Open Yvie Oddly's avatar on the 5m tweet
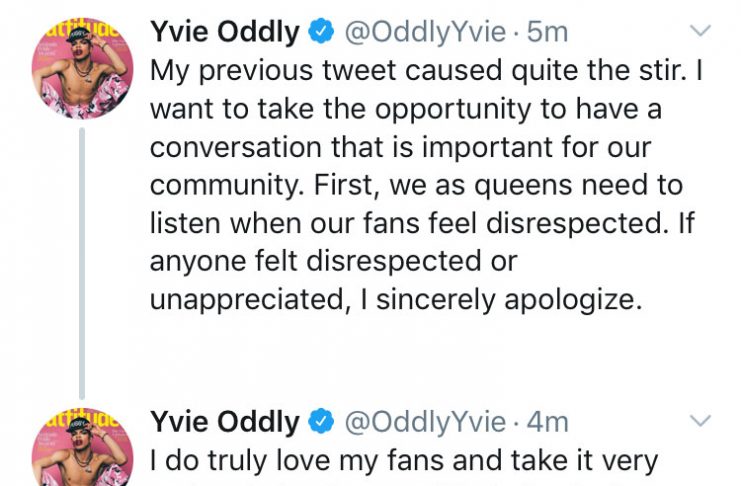741x486 pixels. 82,69
